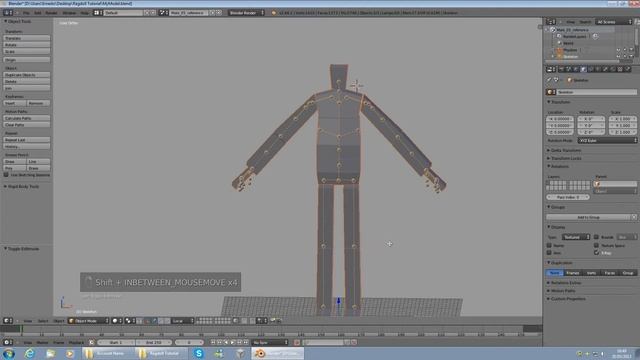Click the scene browse icon in header
The height and width of the screenshot is (360, 640).
pos(164,13)
